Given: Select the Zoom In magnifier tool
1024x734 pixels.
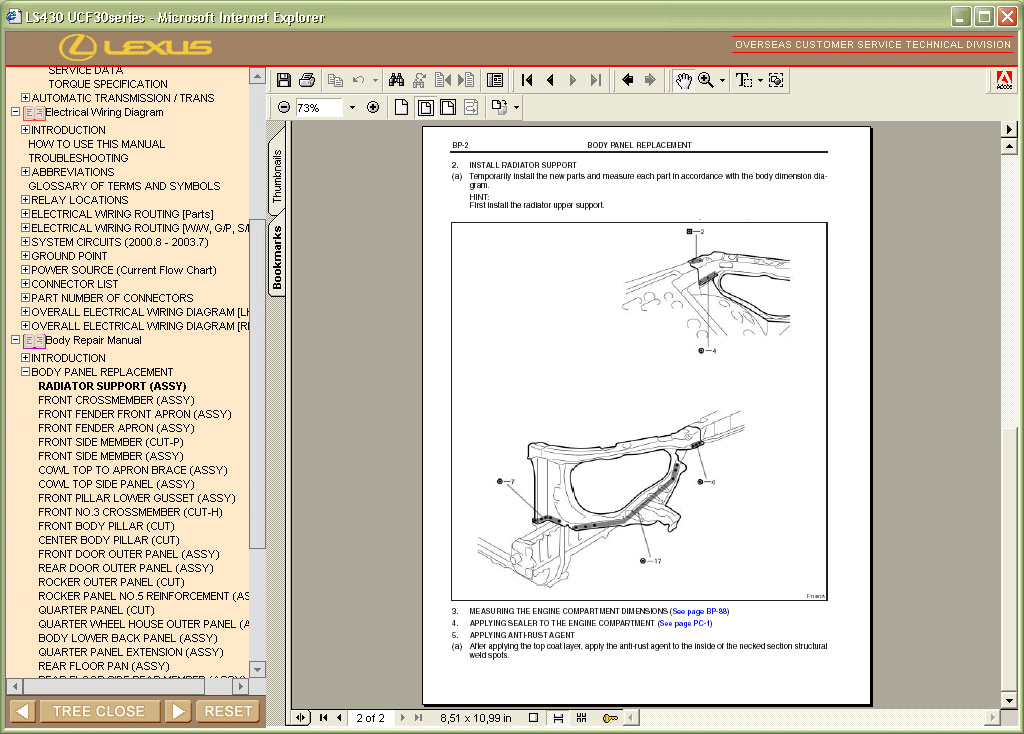Looking at the screenshot, I should pos(706,80).
